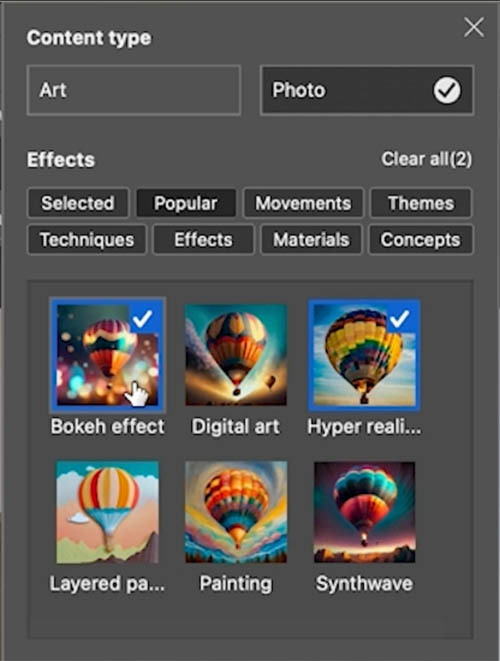Deselect the Hyper realistic effect thumbnail
Image resolution: width=500 pixels, height=661 pixels.
364,355
